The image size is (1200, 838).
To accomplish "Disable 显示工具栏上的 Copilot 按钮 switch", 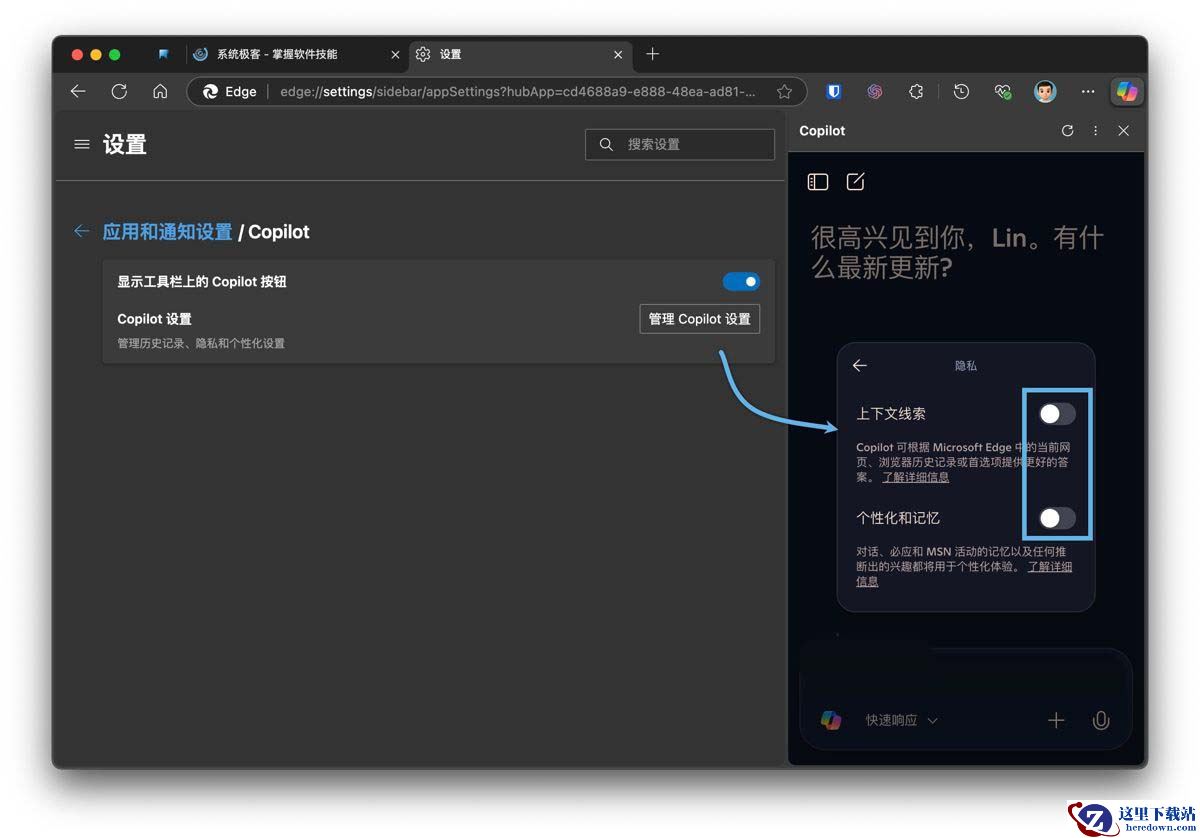I will 741,282.
